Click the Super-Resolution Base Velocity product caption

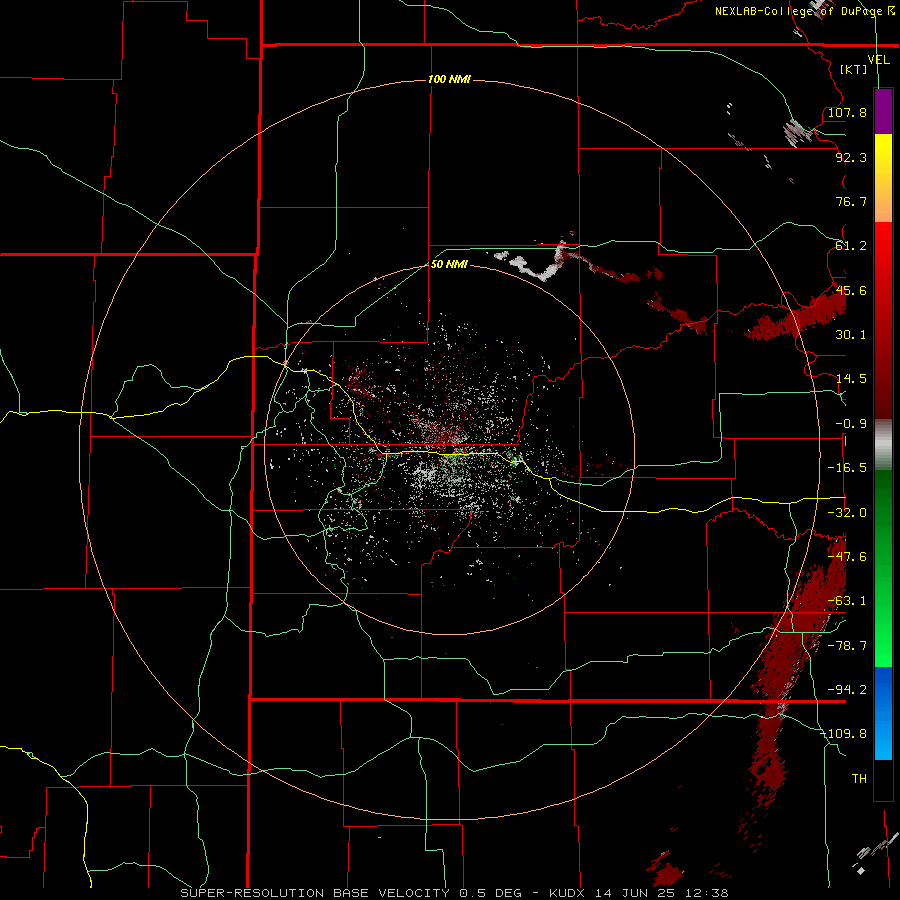[351, 893]
